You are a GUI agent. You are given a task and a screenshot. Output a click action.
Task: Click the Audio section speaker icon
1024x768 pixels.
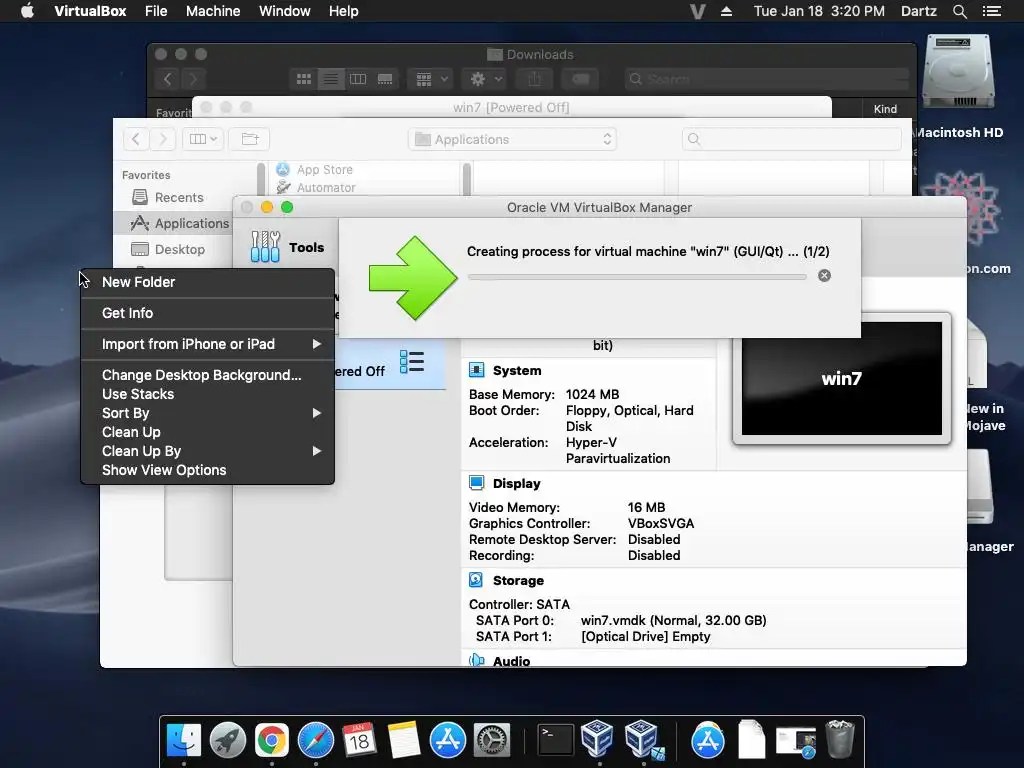(x=477, y=660)
